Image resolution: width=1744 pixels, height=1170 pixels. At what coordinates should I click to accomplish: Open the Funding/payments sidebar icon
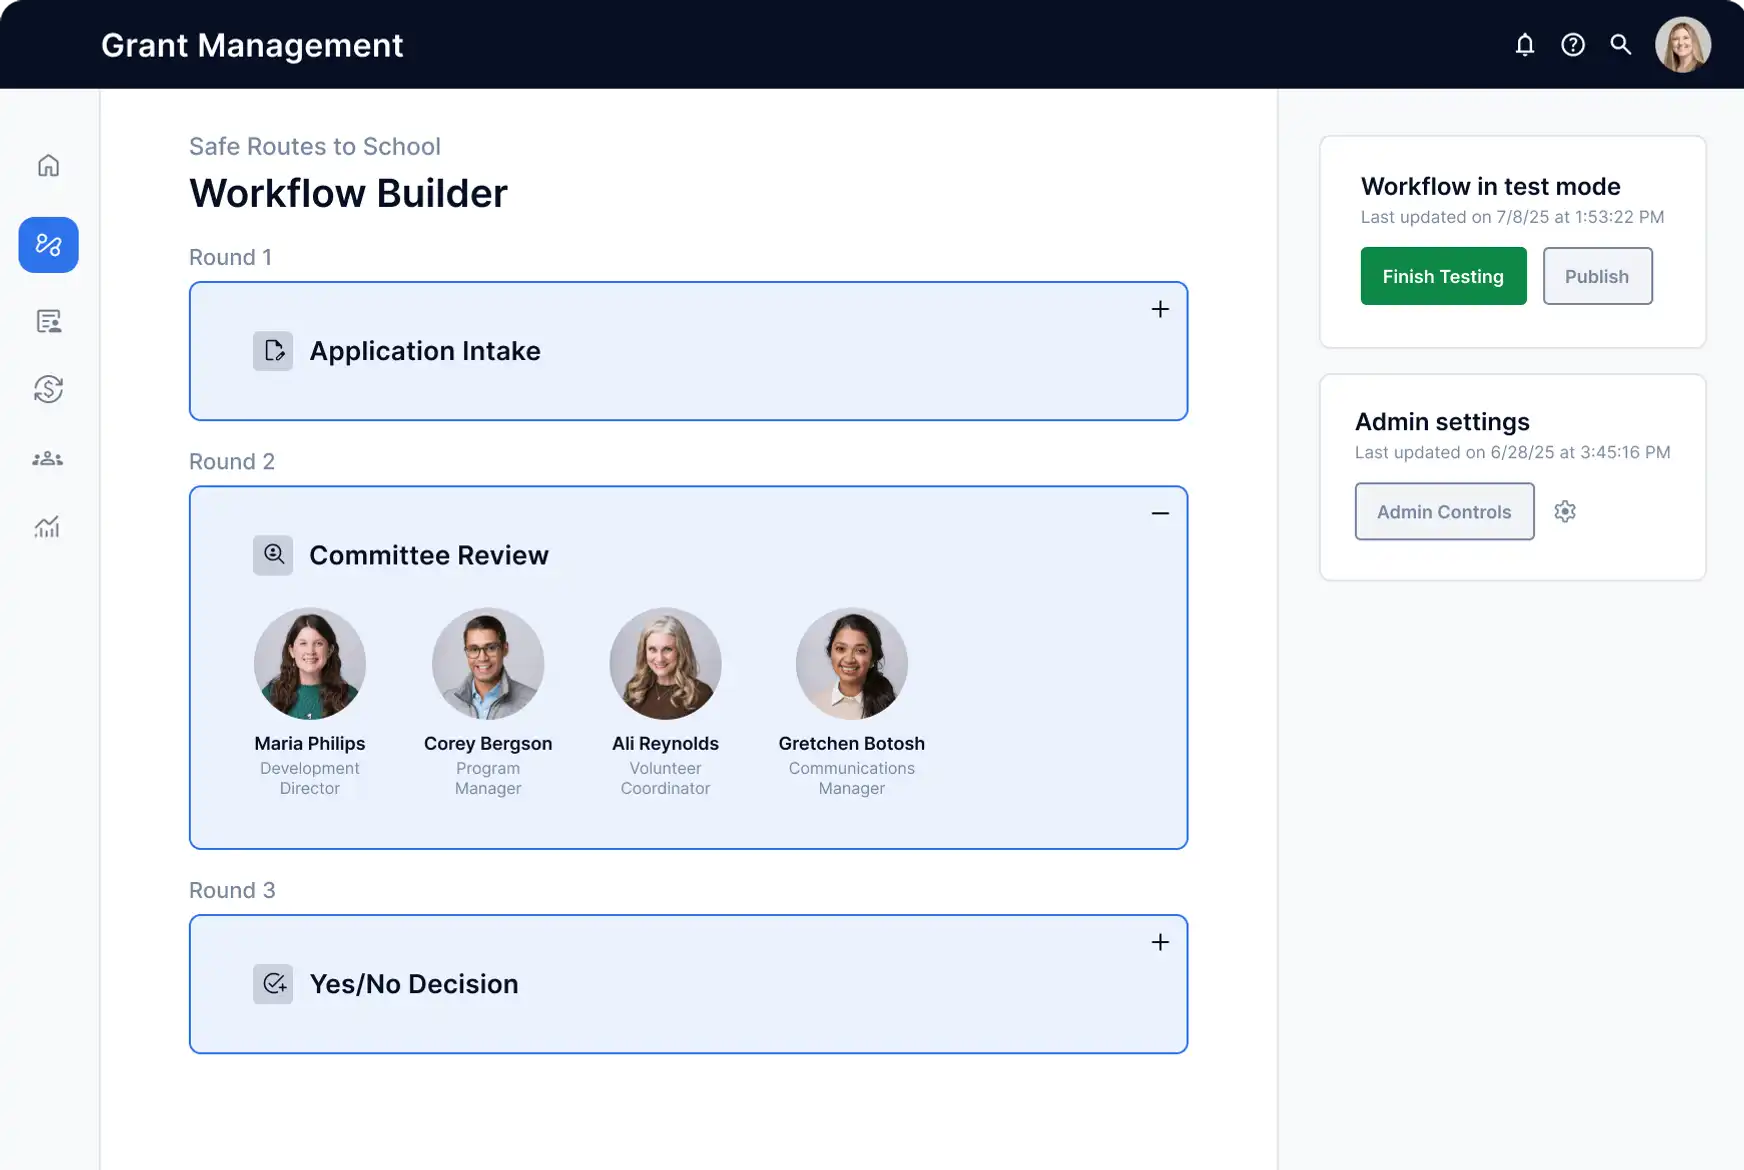[47, 390]
